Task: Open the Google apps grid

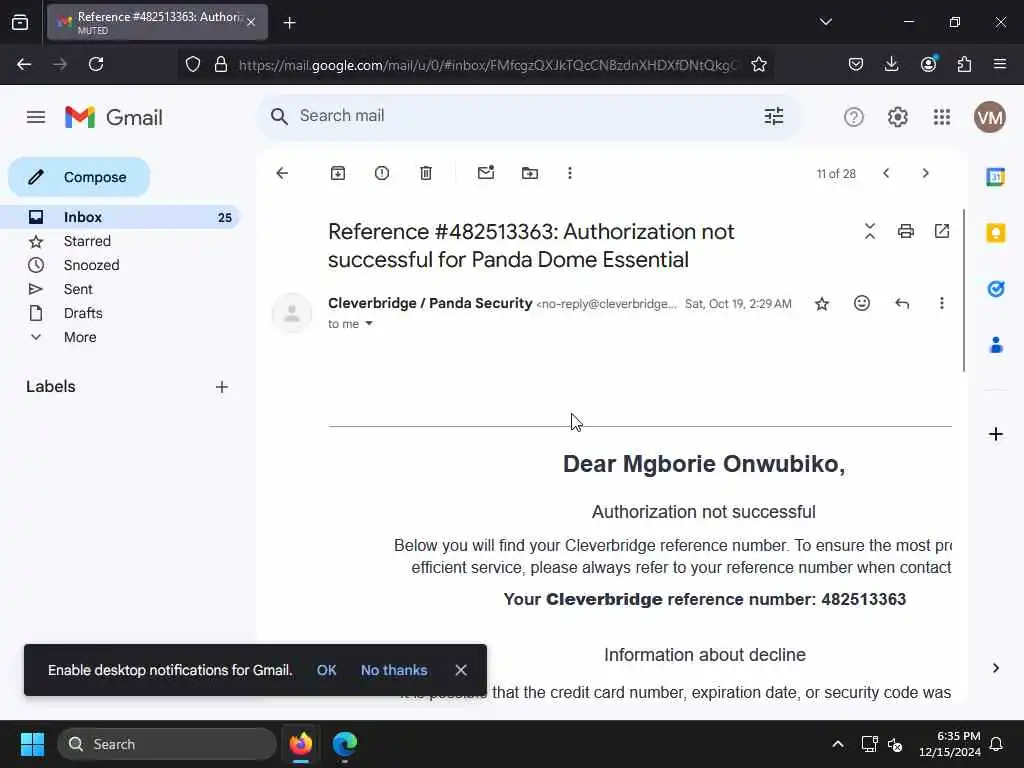Action: point(942,117)
